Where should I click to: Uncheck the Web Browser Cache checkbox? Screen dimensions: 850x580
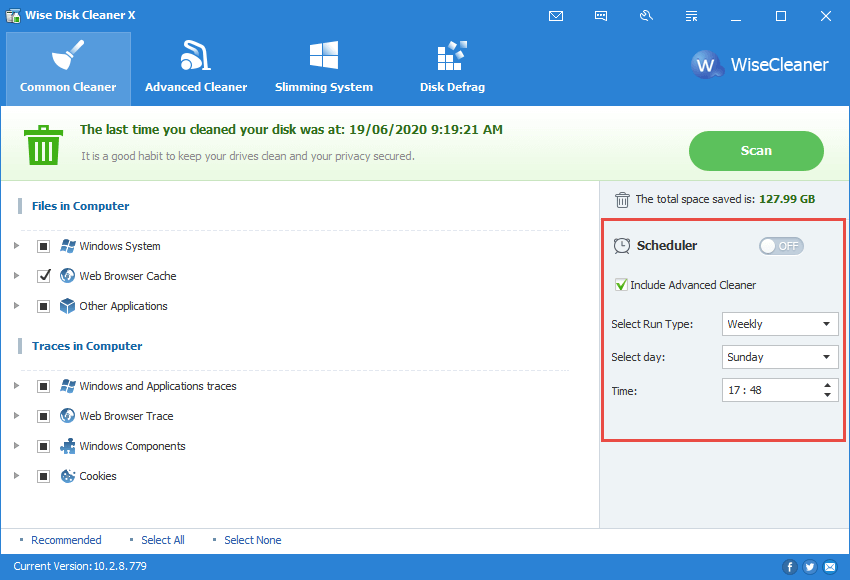click(x=43, y=276)
